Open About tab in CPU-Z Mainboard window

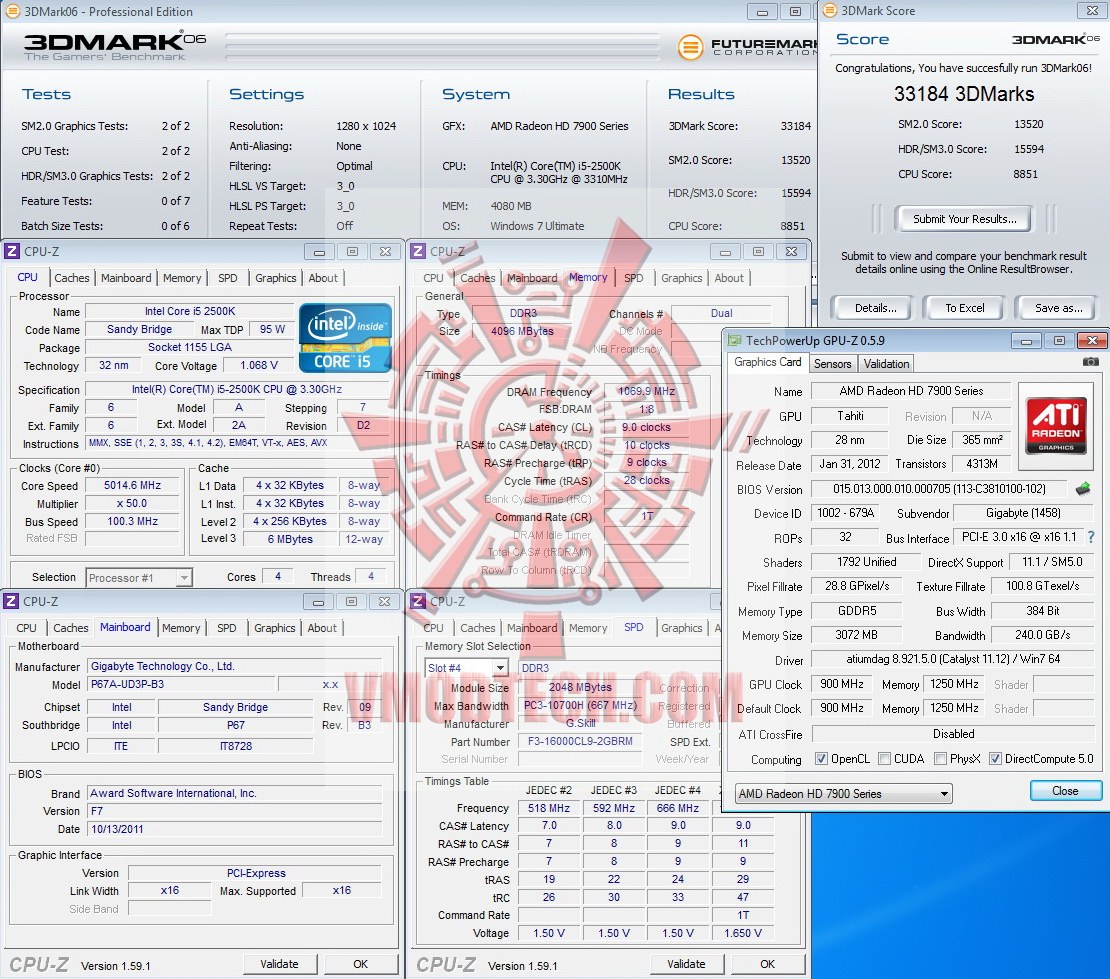click(322, 628)
